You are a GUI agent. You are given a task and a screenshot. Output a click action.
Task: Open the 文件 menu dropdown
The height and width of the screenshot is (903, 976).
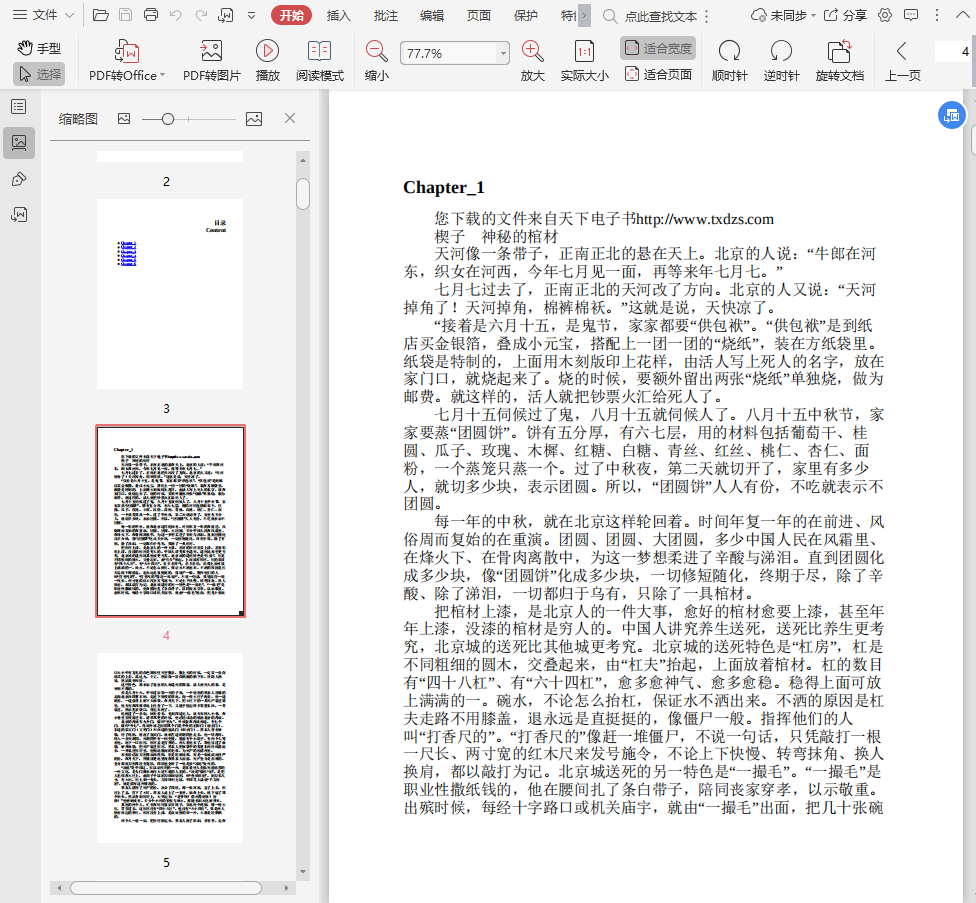tap(45, 15)
